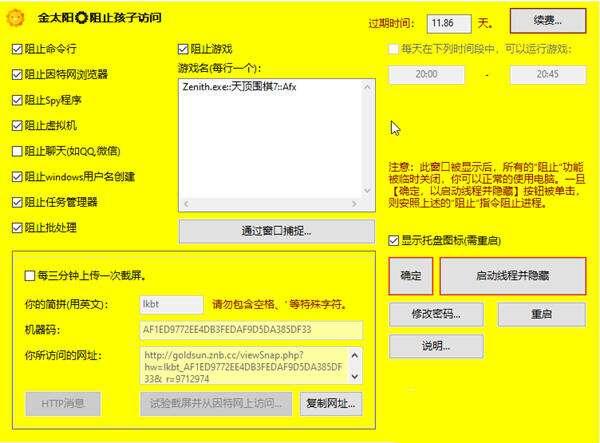
Task: Enable 阻止聊天(如QQ,微信) checkbox
Action: (17, 151)
